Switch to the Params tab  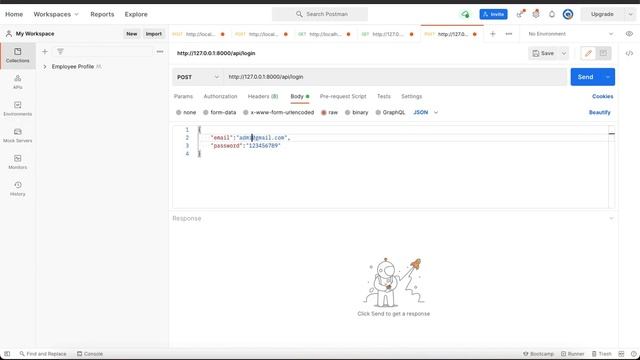click(x=183, y=96)
